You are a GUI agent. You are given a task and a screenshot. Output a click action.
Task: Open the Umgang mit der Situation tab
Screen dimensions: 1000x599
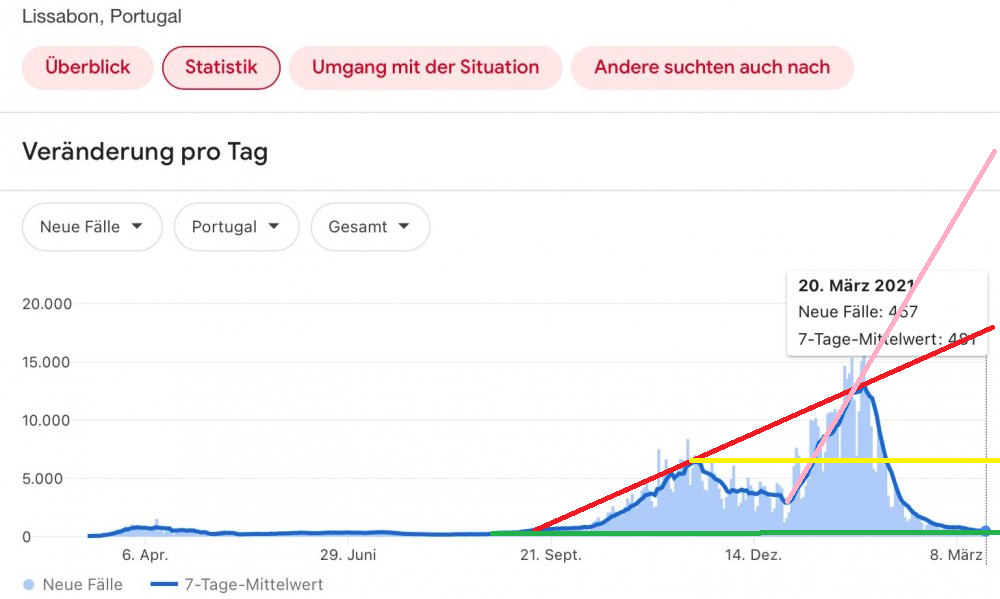click(425, 68)
